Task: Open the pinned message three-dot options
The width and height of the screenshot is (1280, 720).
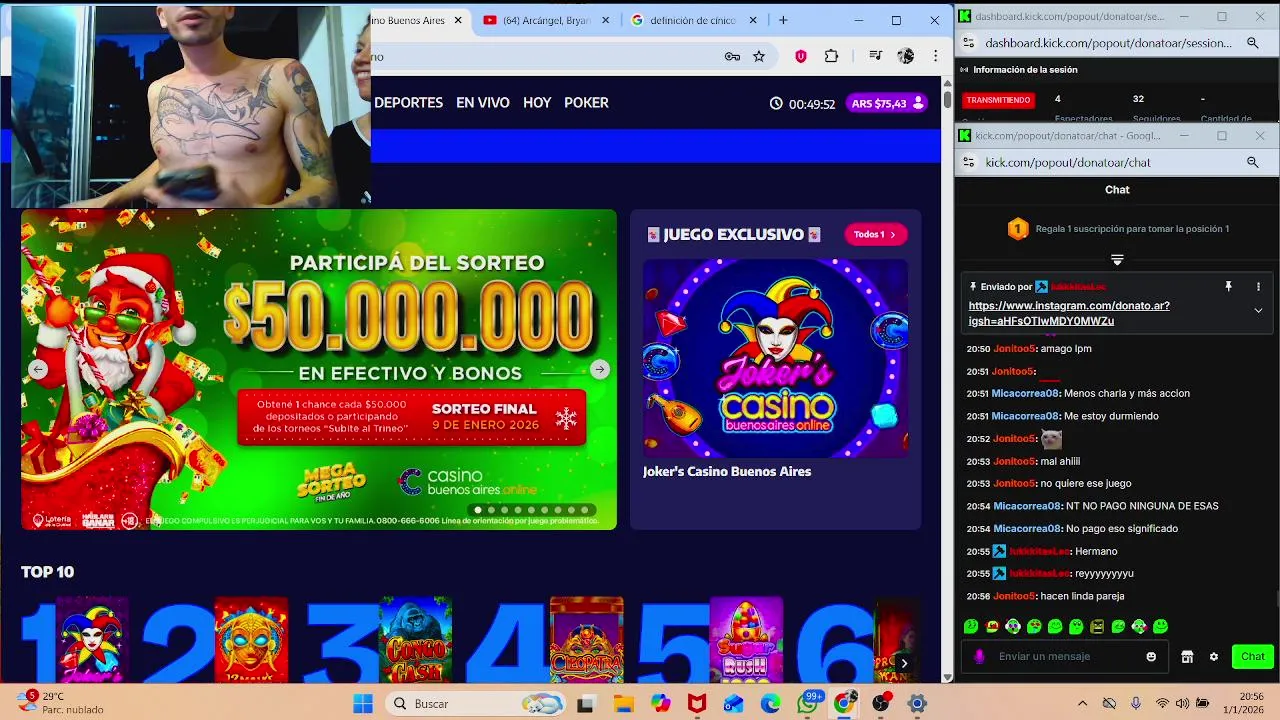Action: (1258, 286)
